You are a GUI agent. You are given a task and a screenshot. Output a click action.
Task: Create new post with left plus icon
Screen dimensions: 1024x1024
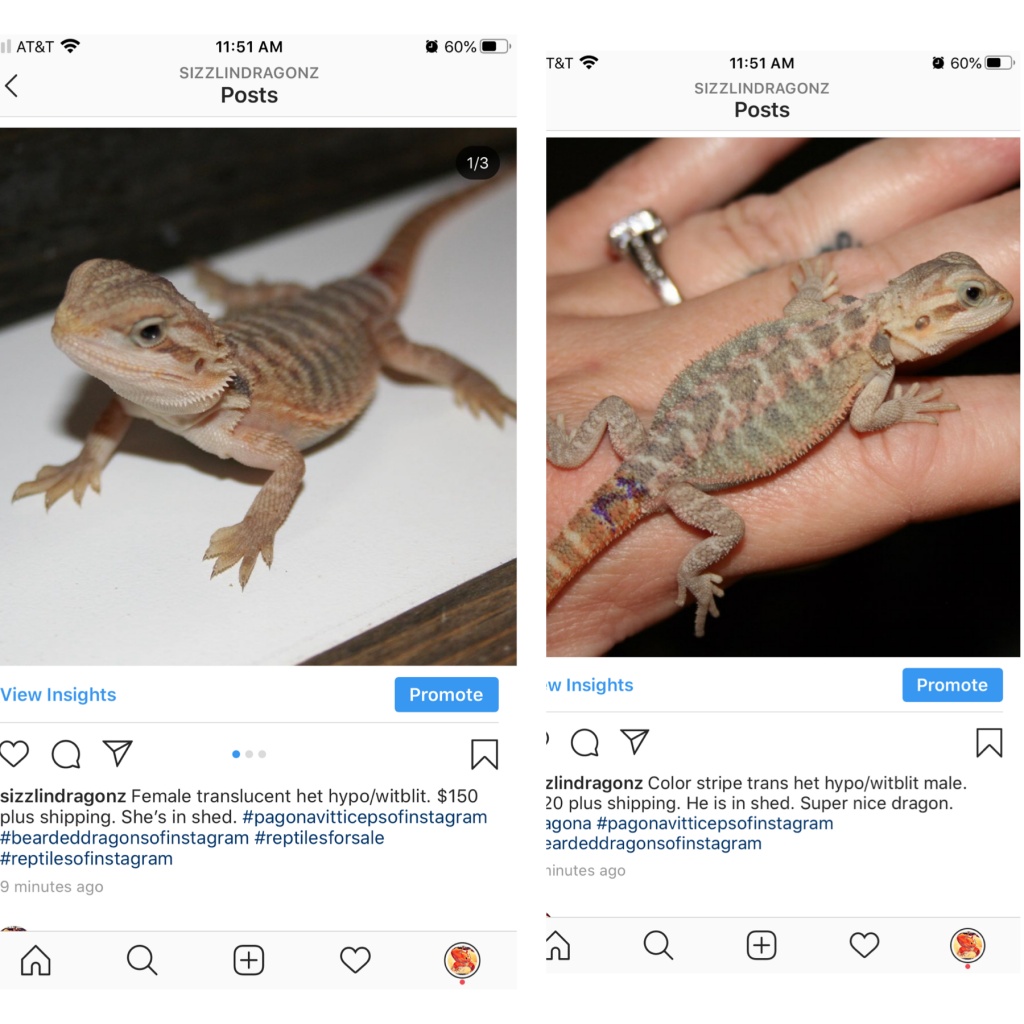(249, 960)
